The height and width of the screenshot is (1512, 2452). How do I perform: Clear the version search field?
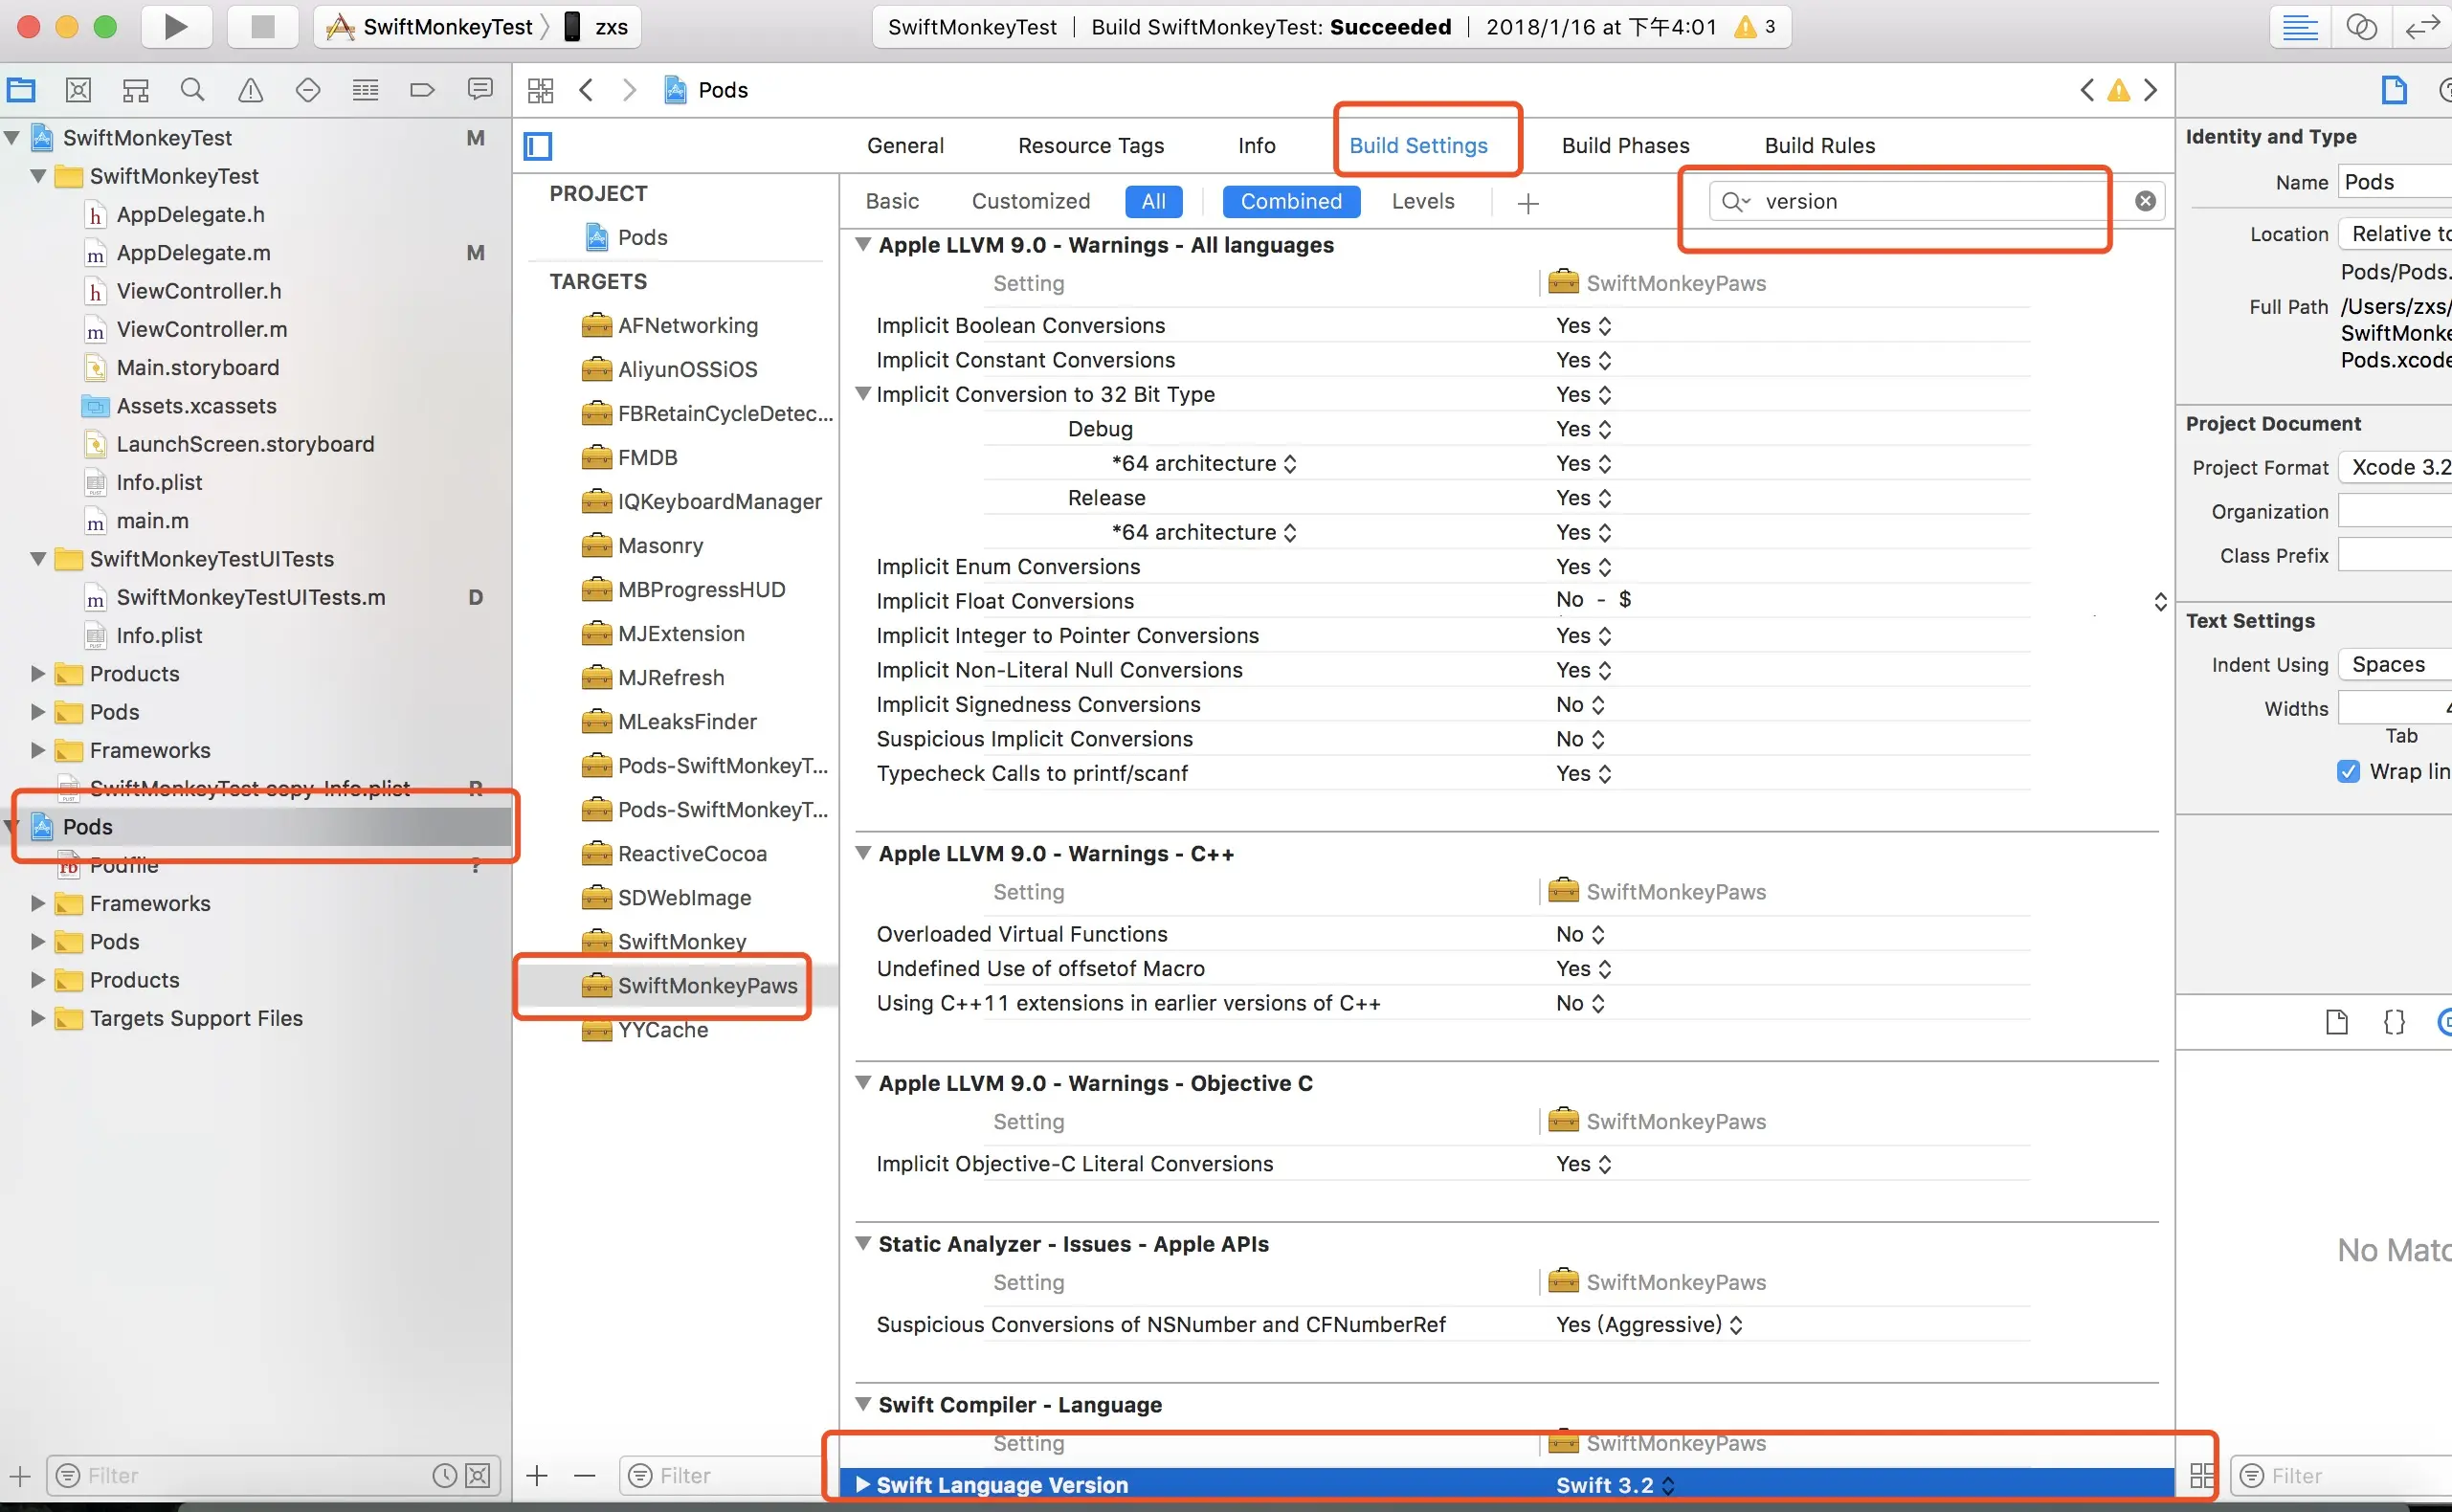(2145, 201)
